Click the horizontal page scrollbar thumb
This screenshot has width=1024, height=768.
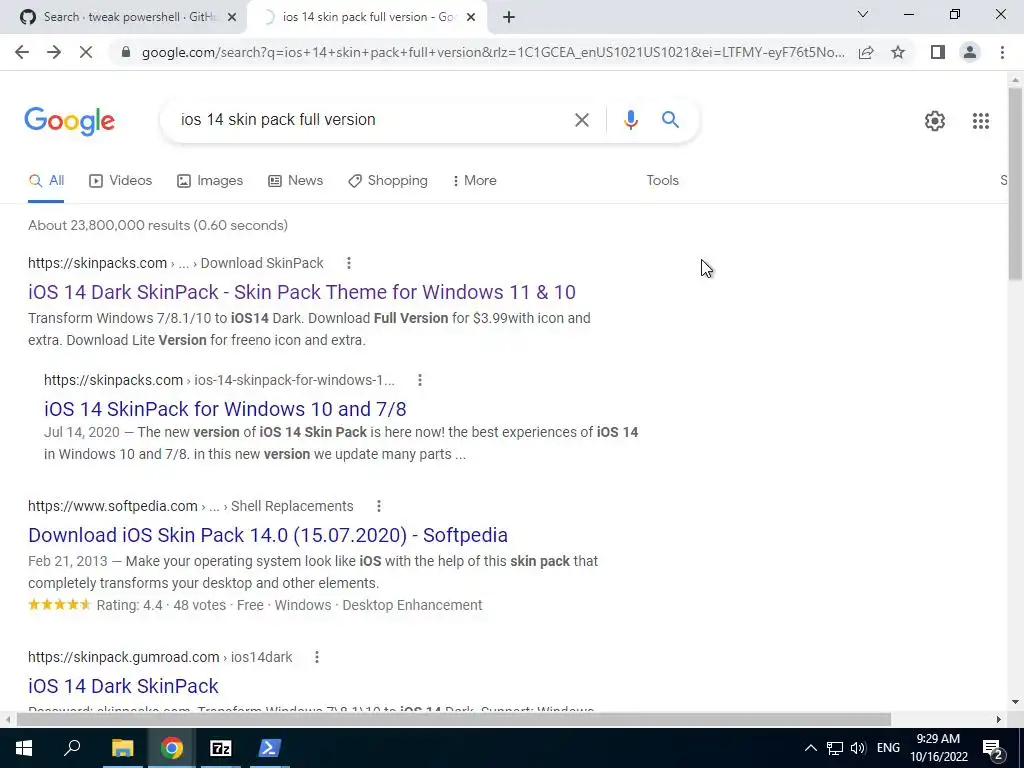click(x=454, y=719)
